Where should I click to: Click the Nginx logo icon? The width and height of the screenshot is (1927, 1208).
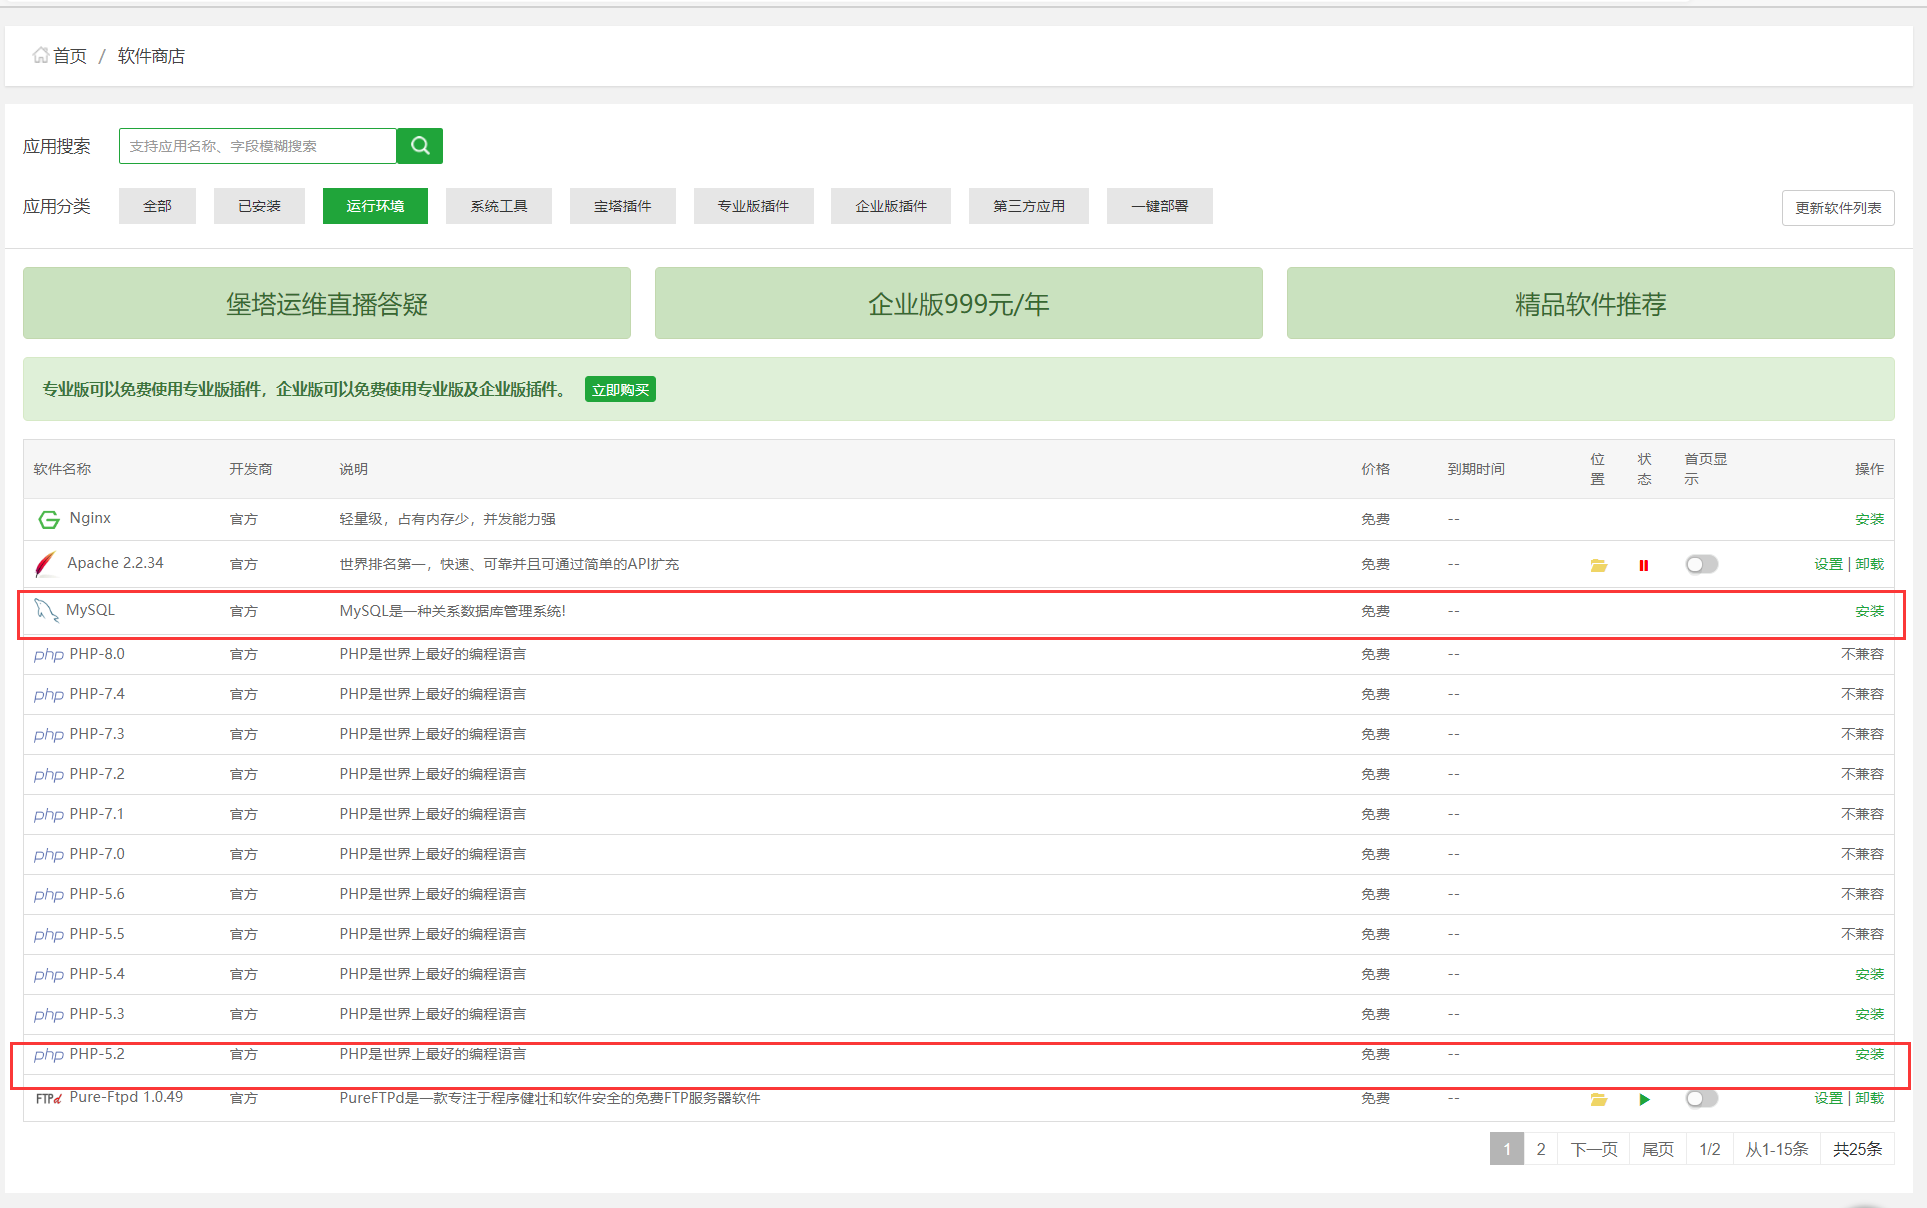pos(48,519)
